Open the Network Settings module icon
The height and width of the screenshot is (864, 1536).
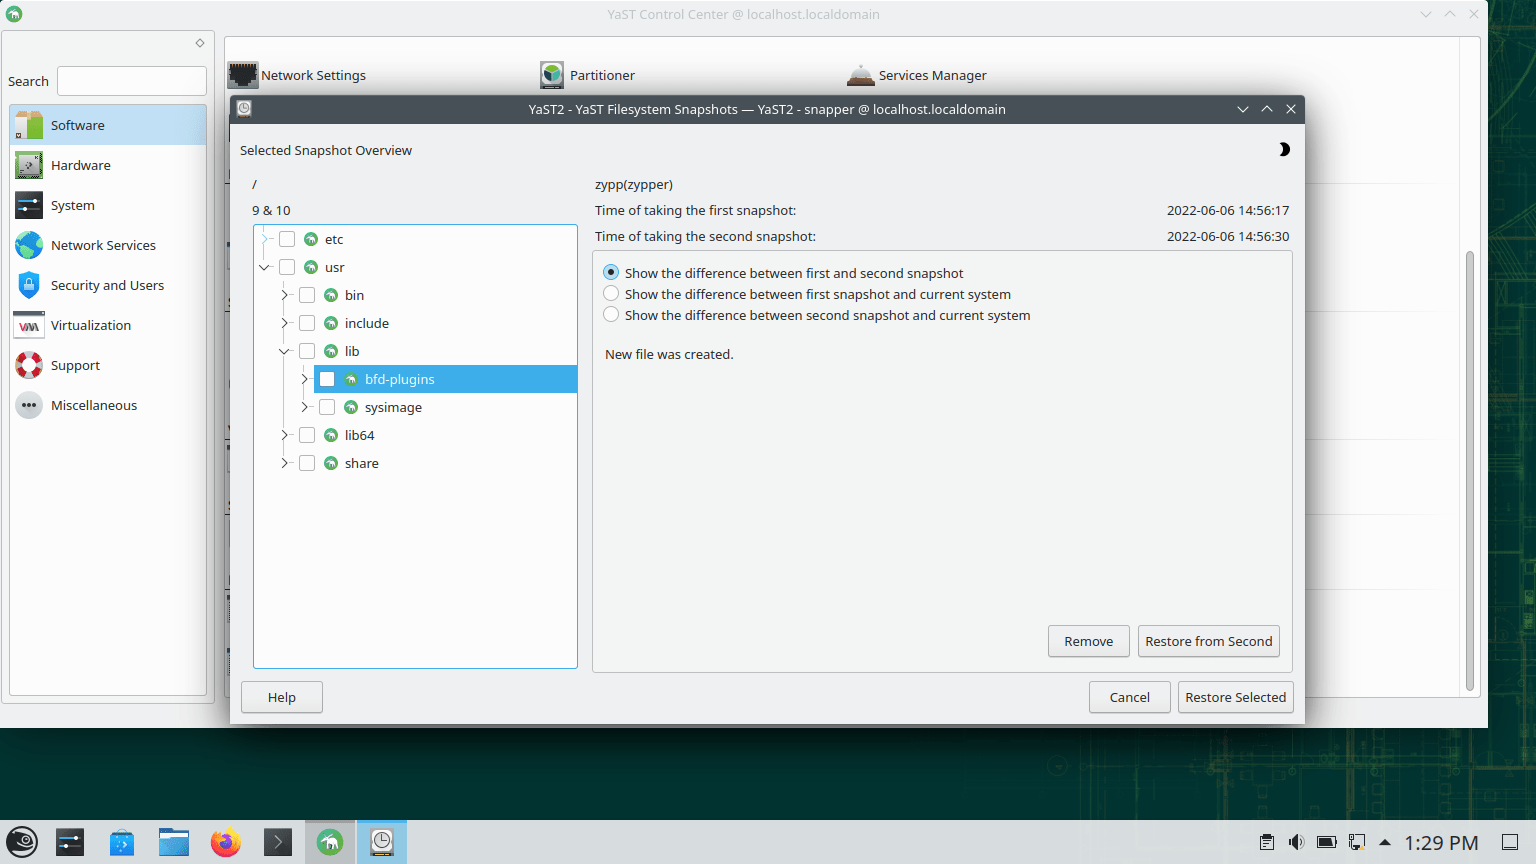coord(243,75)
